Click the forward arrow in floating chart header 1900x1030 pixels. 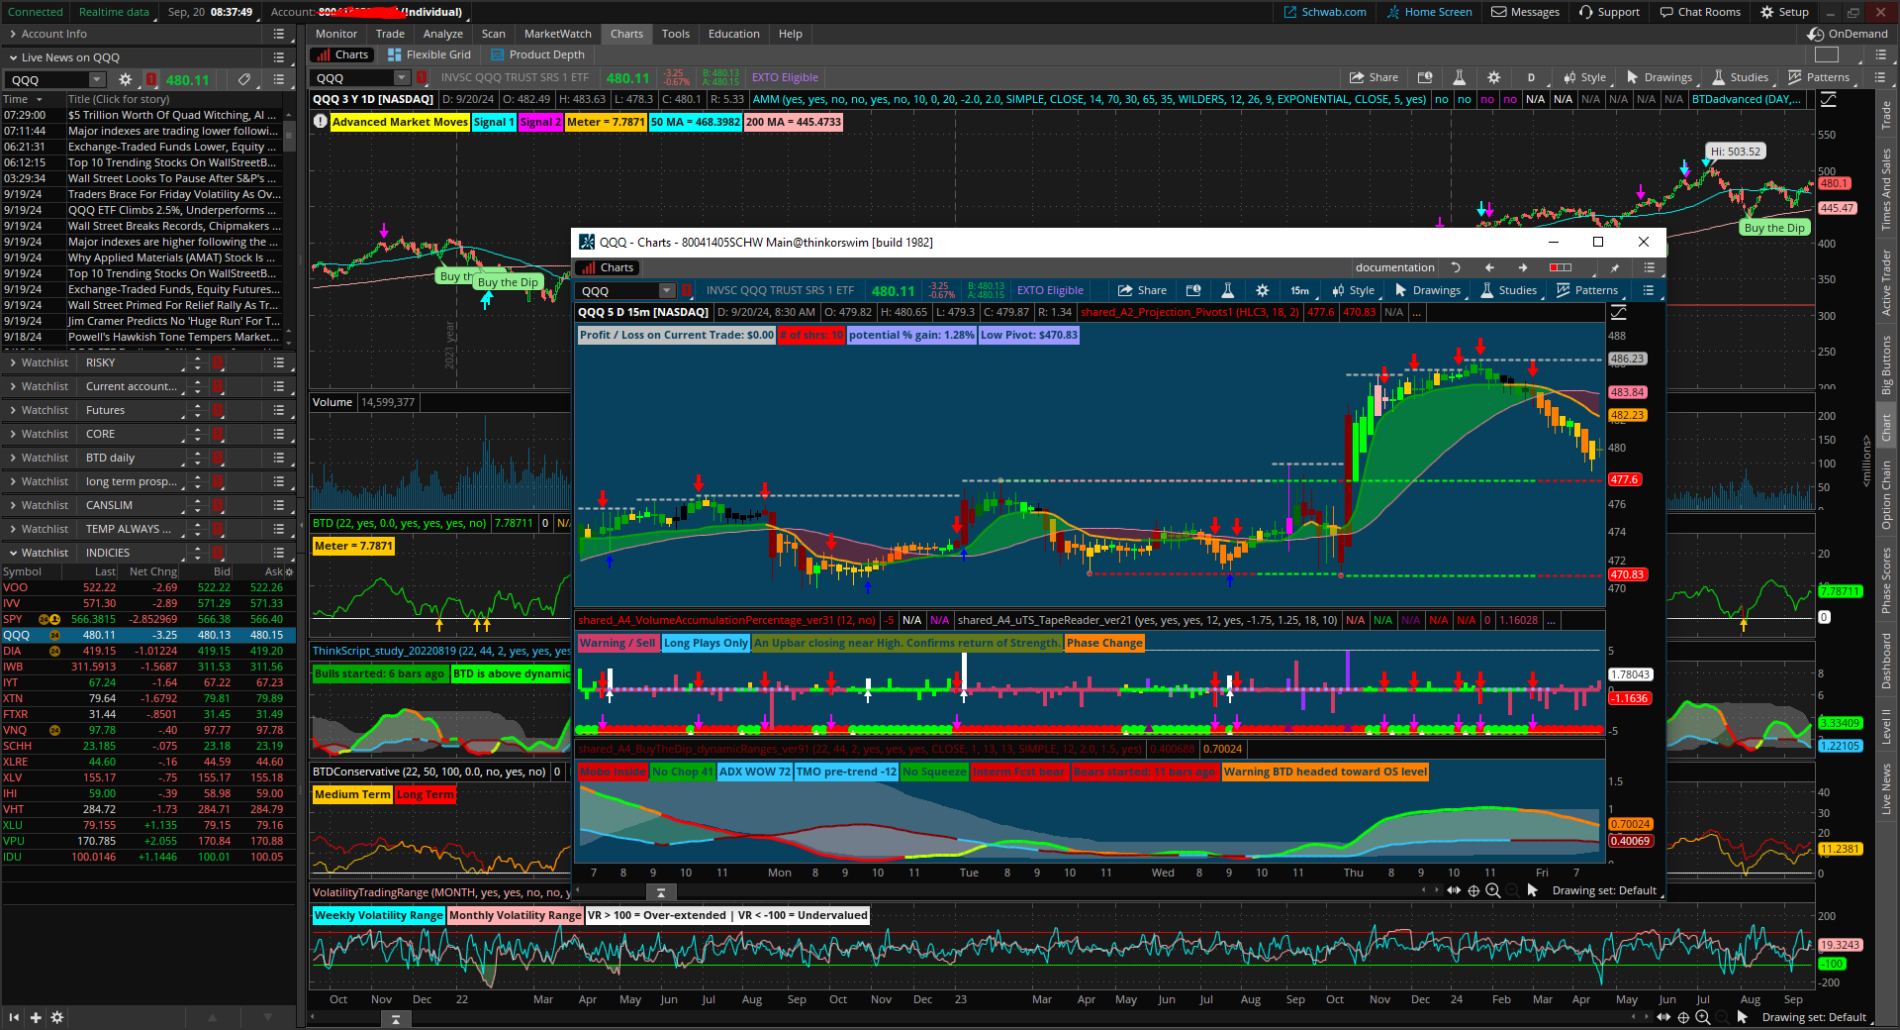point(1523,267)
